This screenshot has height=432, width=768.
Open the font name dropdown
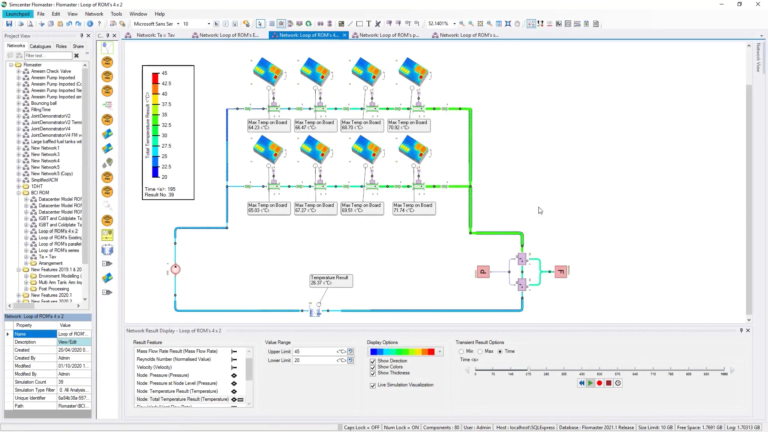[x=178, y=24]
